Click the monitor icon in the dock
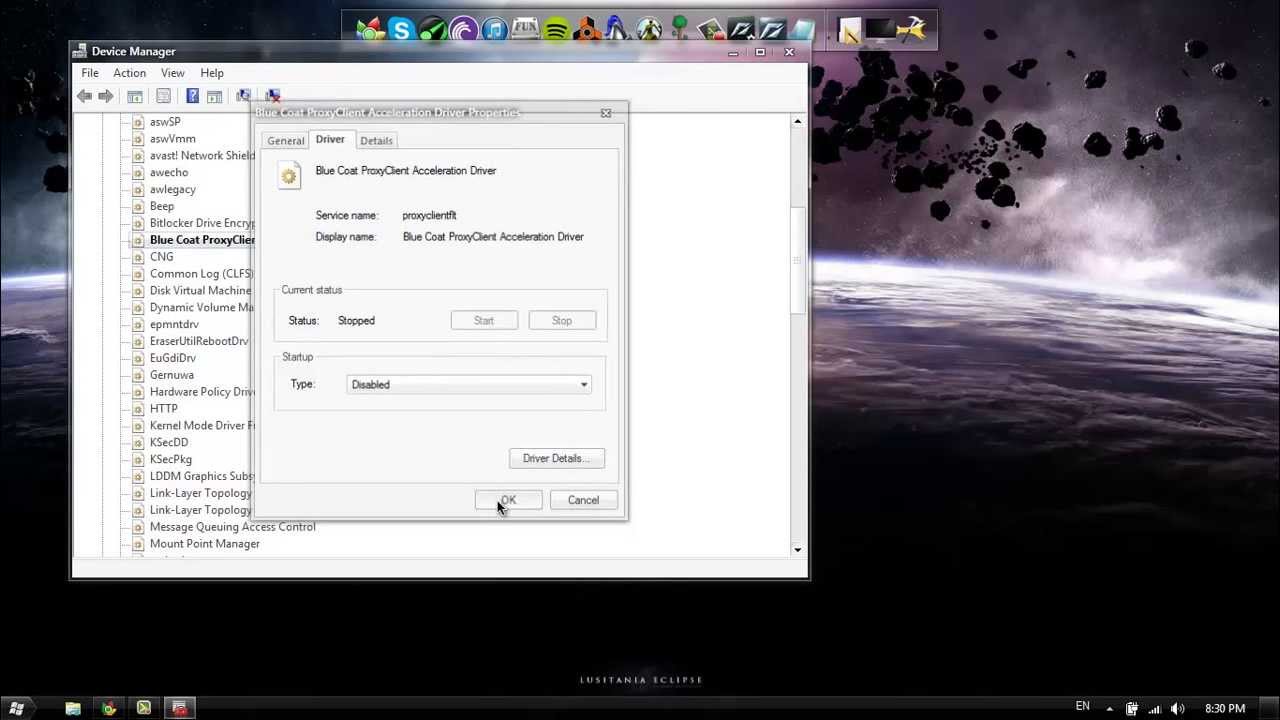 (880, 30)
